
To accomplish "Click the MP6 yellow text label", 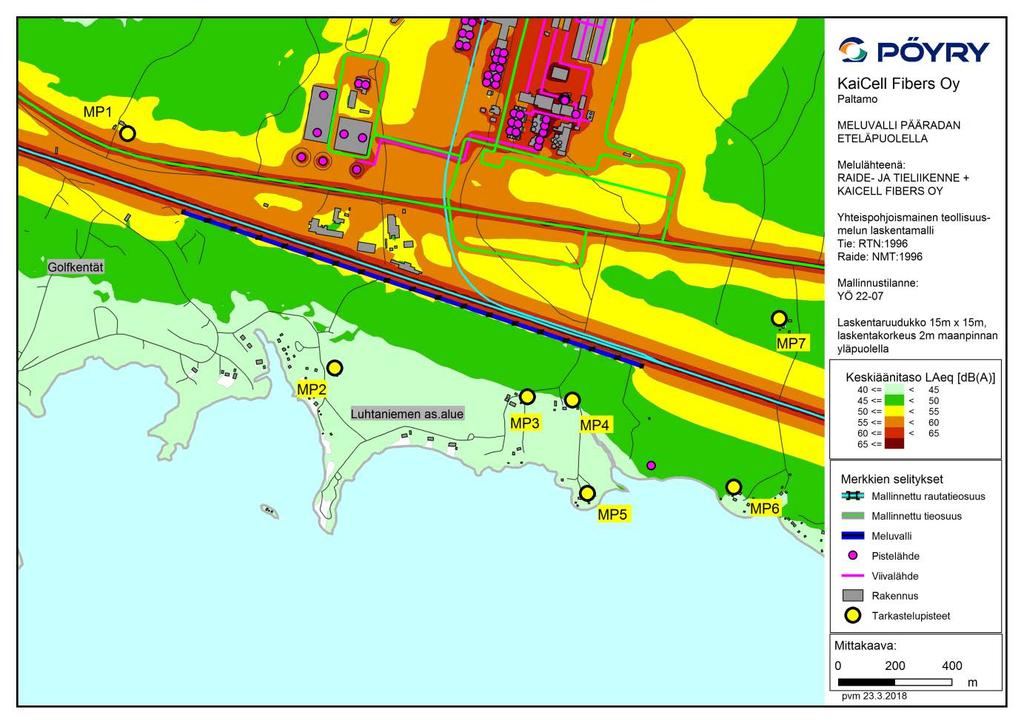I will click(x=764, y=509).
